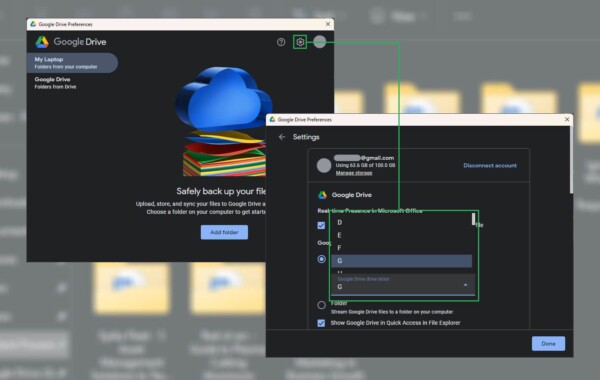Viewport: 600px width, 380px height.
Task: Click the Google Drive logo in the main window
Action: (x=71, y=42)
